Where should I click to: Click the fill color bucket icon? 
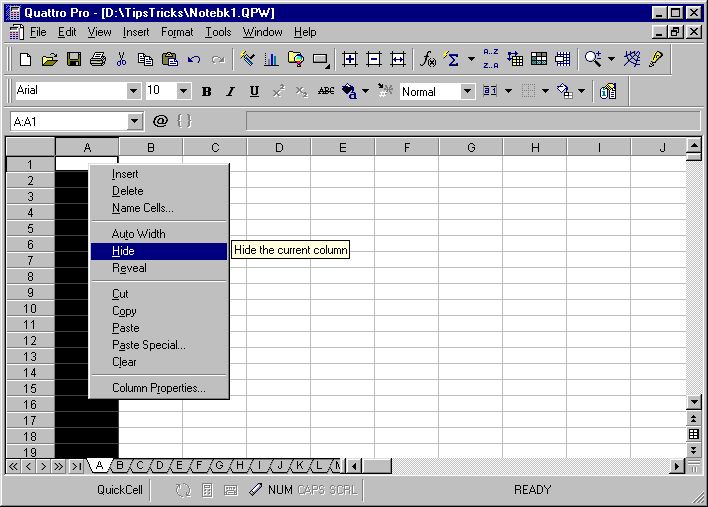tap(564, 92)
